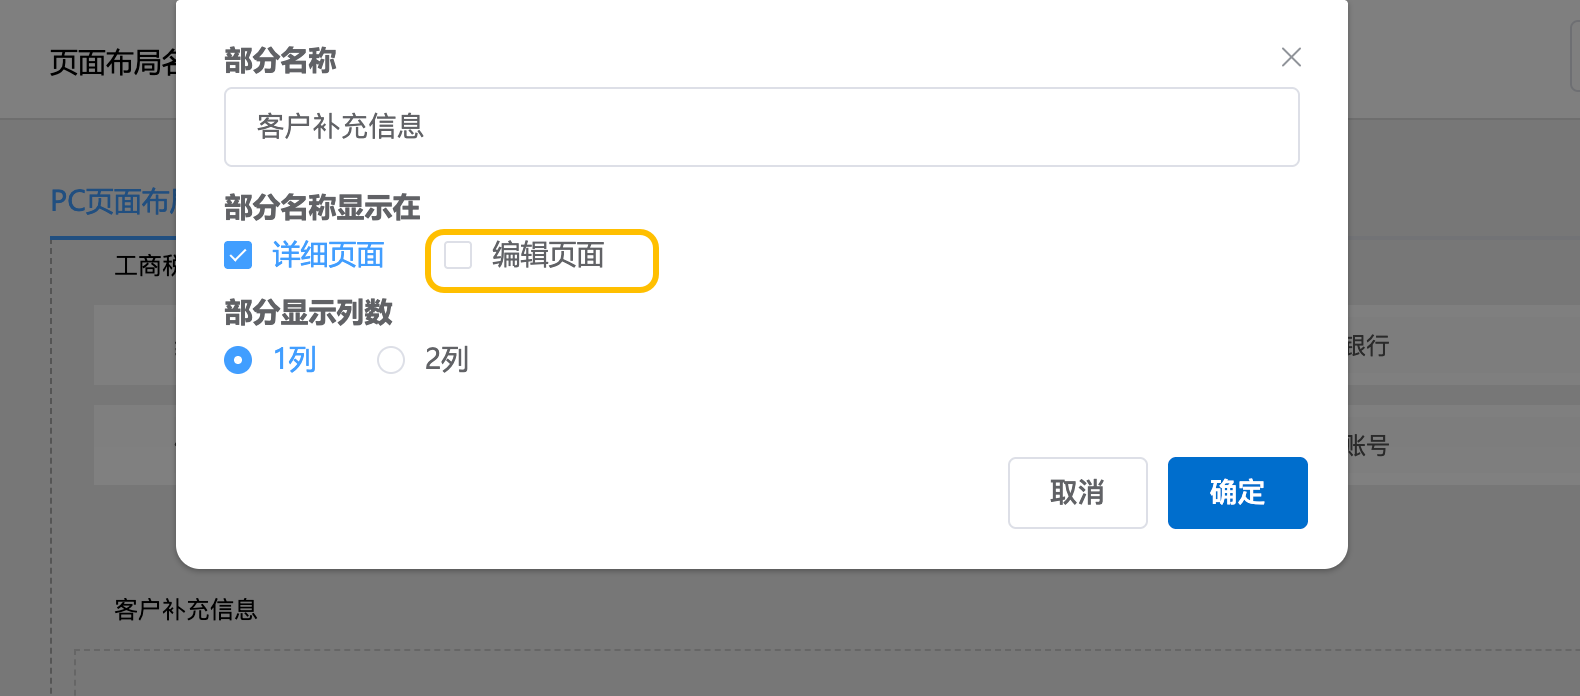This screenshot has height=696, width=1580.
Task: Close the dialog with the X icon
Action: click(x=1291, y=58)
